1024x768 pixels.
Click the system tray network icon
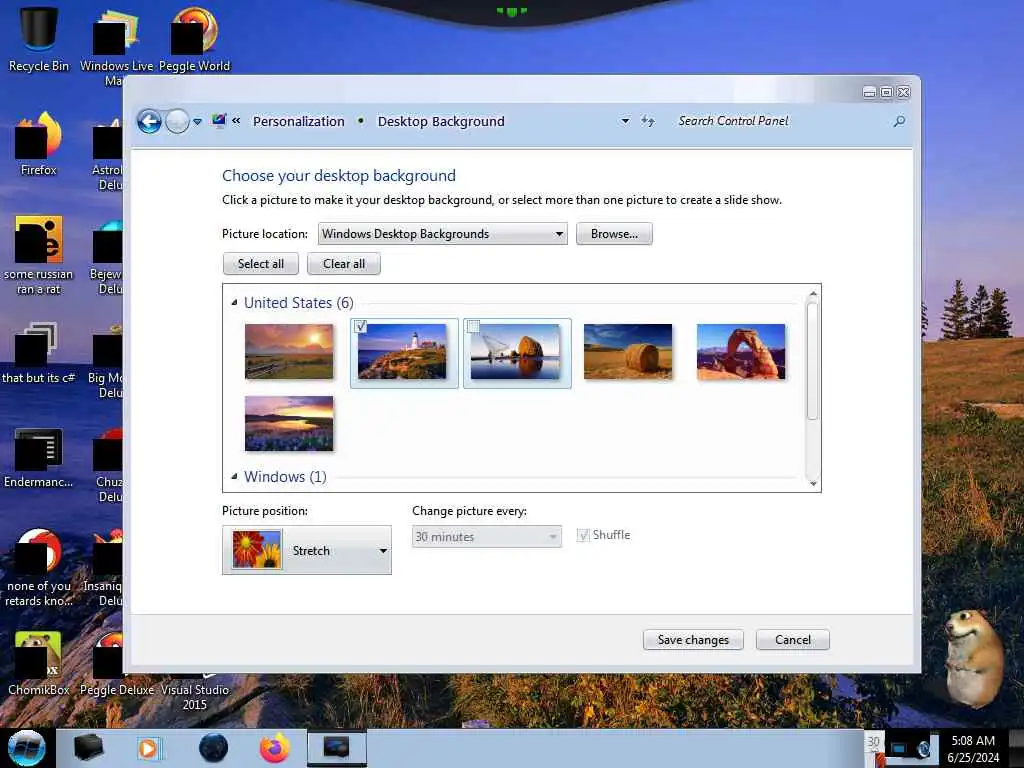click(x=899, y=749)
